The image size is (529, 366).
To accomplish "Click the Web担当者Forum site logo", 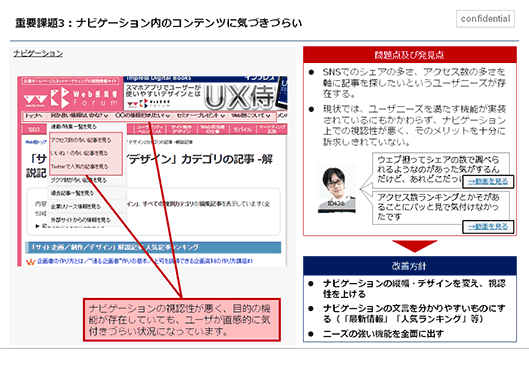I will pyautogui.click(x=71, y=97).
